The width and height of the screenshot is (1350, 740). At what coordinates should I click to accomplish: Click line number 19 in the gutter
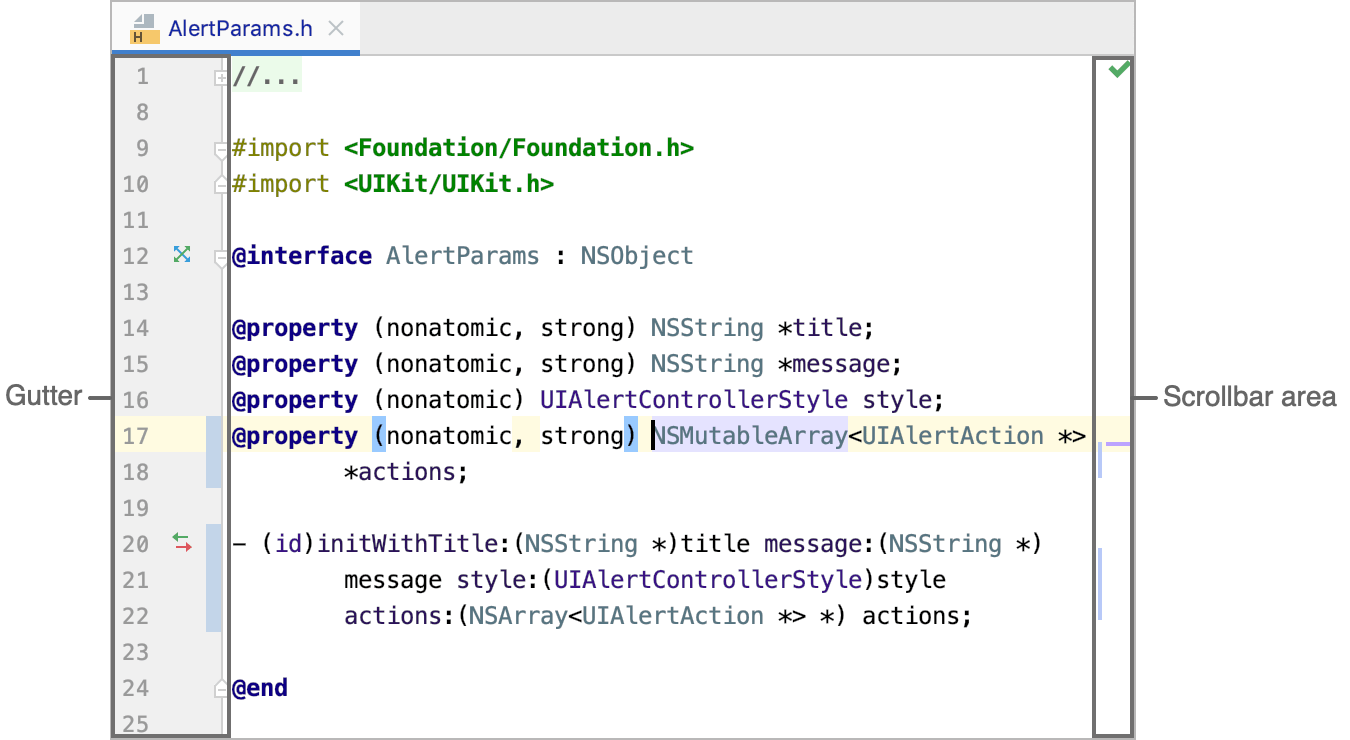135,508
